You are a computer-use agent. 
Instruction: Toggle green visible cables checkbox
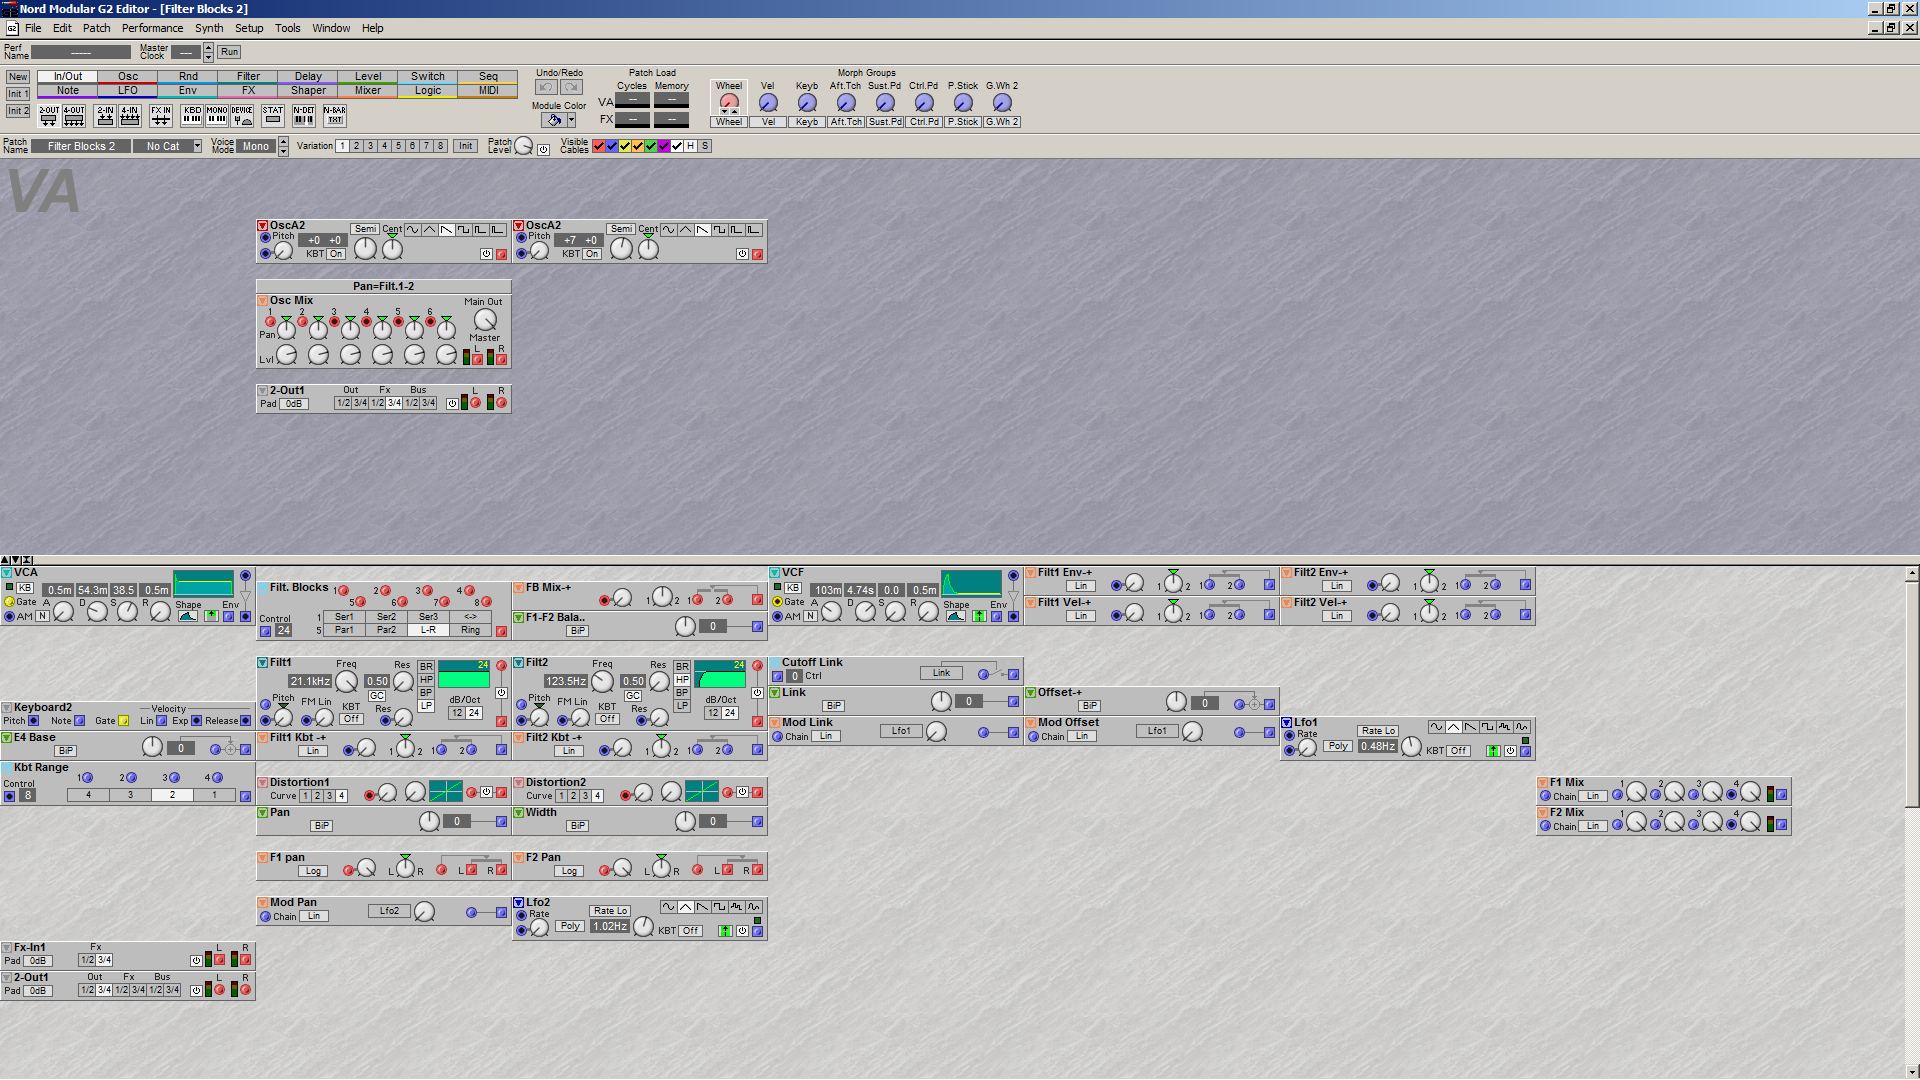[651, 146]
